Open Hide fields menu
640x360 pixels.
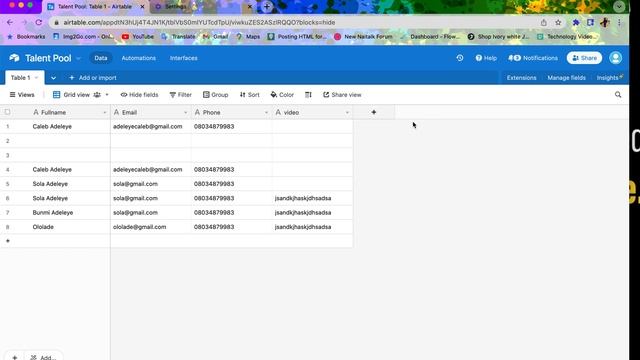point(139,95)
